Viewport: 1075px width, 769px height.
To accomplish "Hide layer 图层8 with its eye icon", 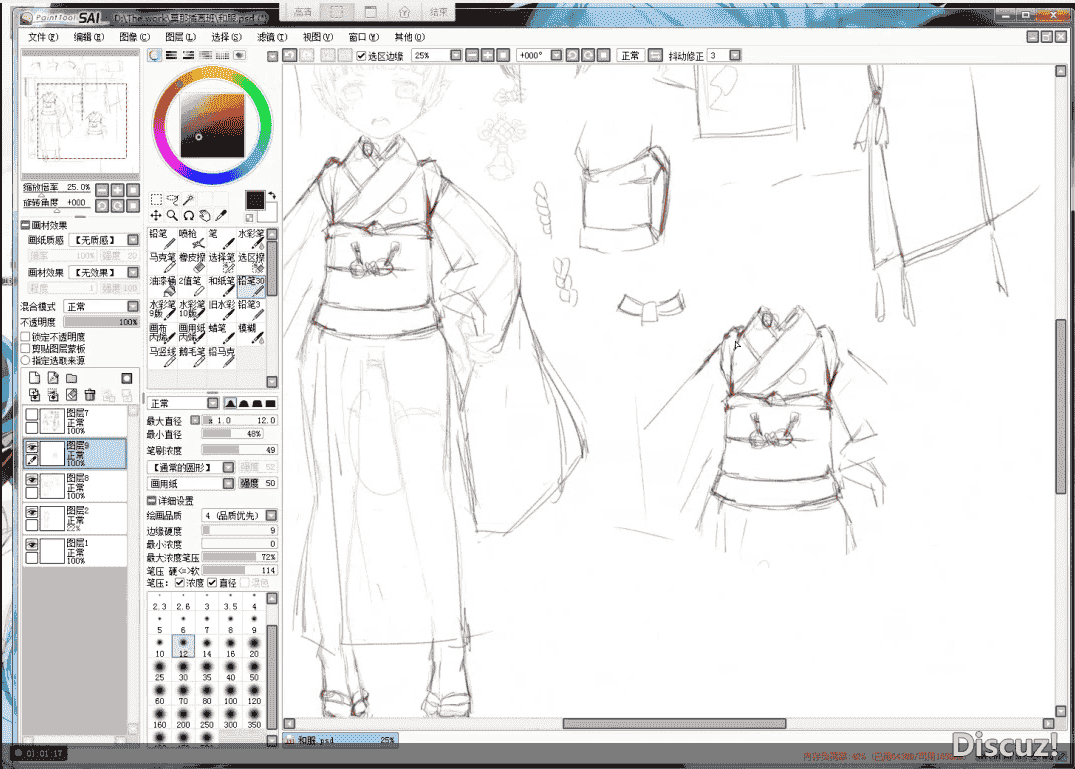I will point(32,480).
